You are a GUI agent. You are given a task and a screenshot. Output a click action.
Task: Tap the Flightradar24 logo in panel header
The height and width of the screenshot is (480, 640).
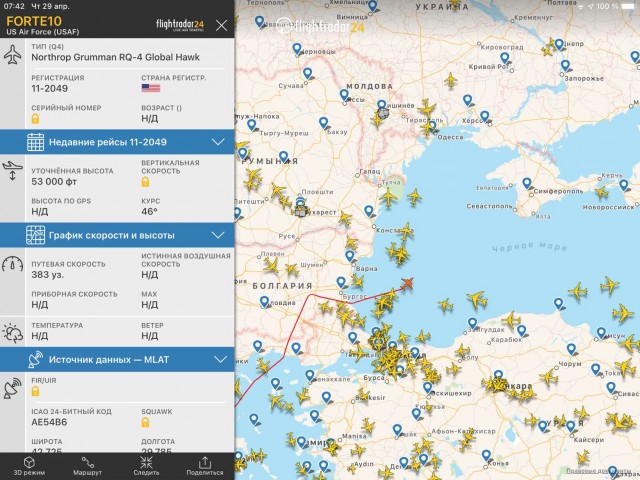tap(180, 25)
